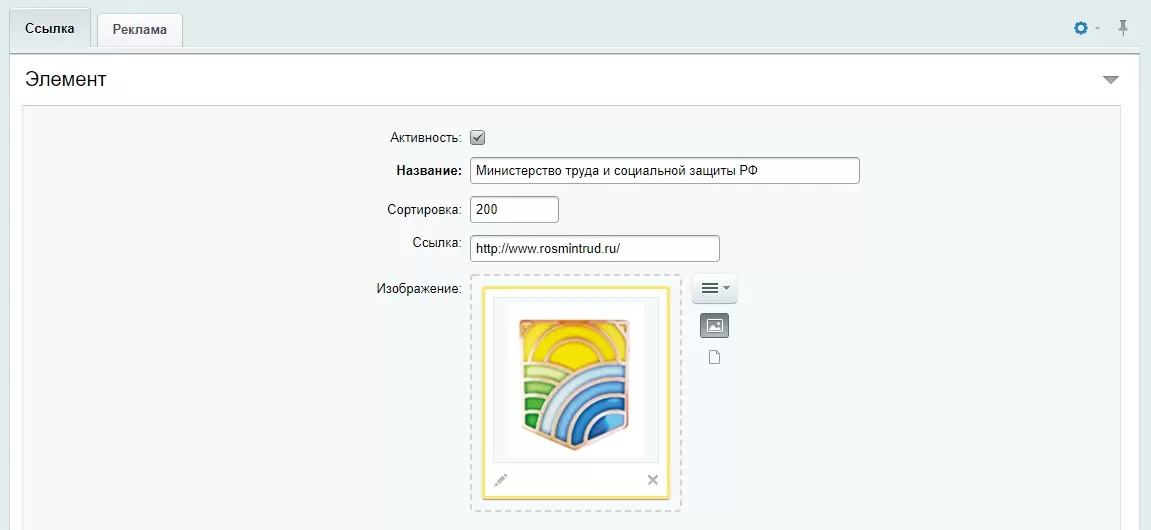The height and width of the screenshot is (530, 1151).
Task: Switch to the Ссылка tab
Action: point(50,29)
